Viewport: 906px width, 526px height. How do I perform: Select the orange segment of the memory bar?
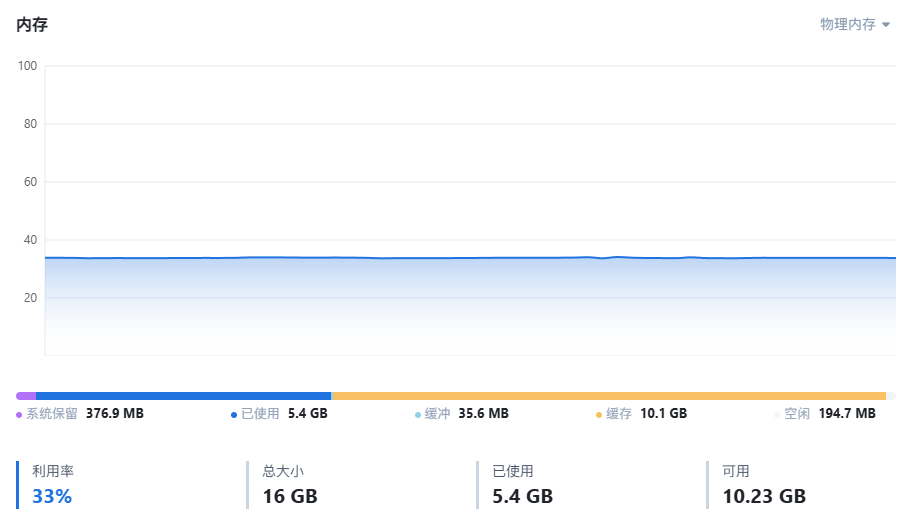coord(608,396)
